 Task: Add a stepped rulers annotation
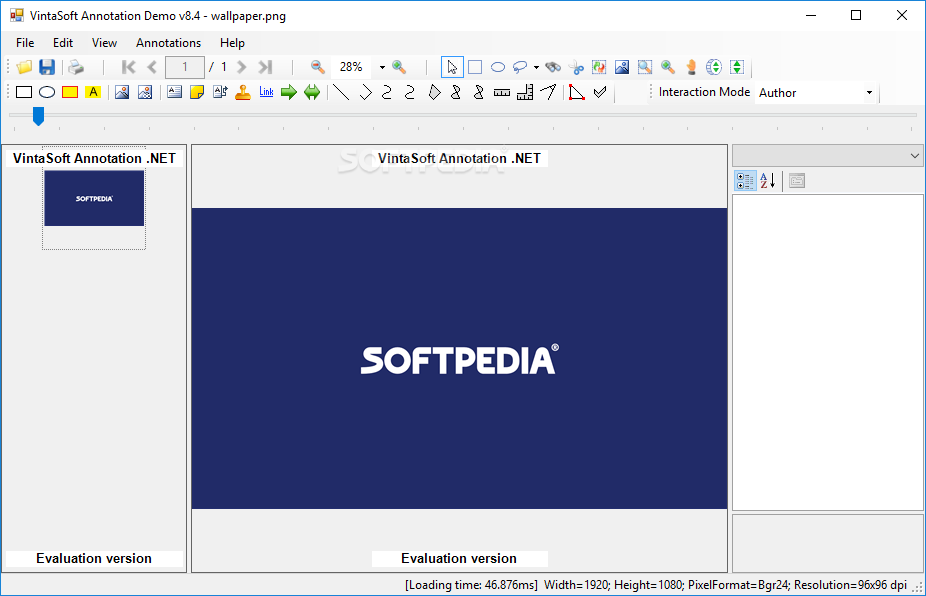525,92
